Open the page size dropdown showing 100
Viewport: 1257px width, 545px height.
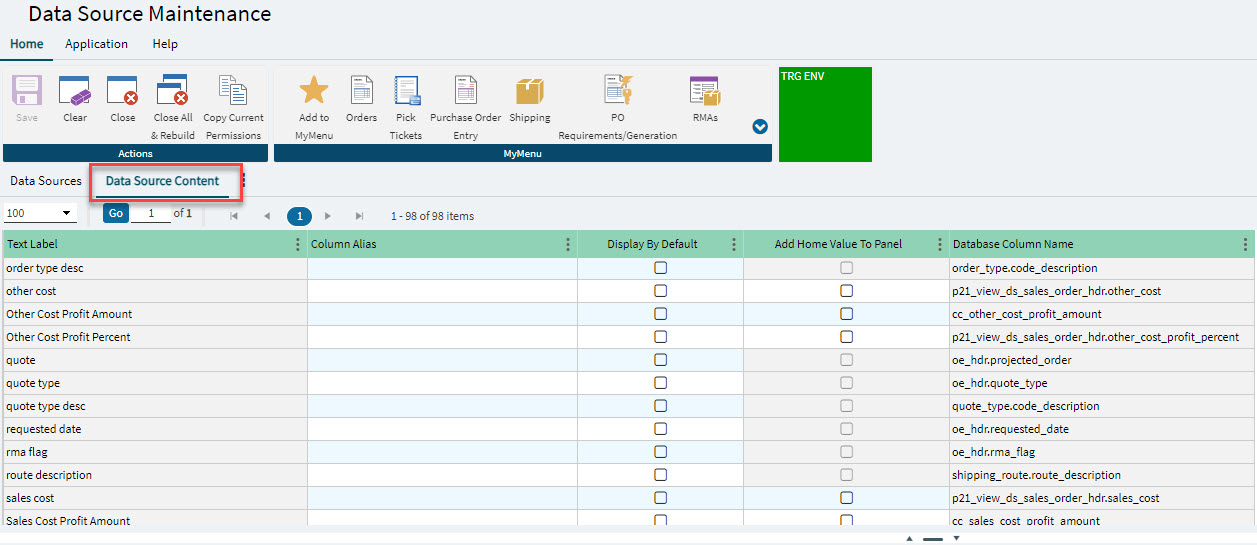coord(40,214)
